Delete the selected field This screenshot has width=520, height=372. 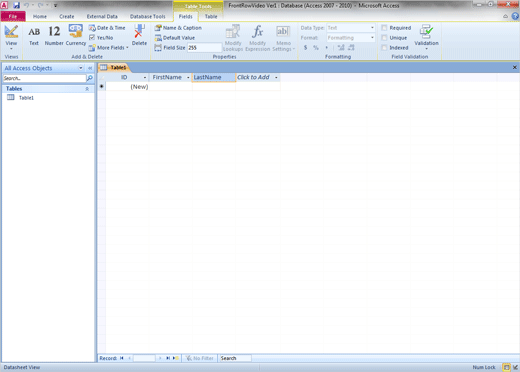(x=139, y=35)
